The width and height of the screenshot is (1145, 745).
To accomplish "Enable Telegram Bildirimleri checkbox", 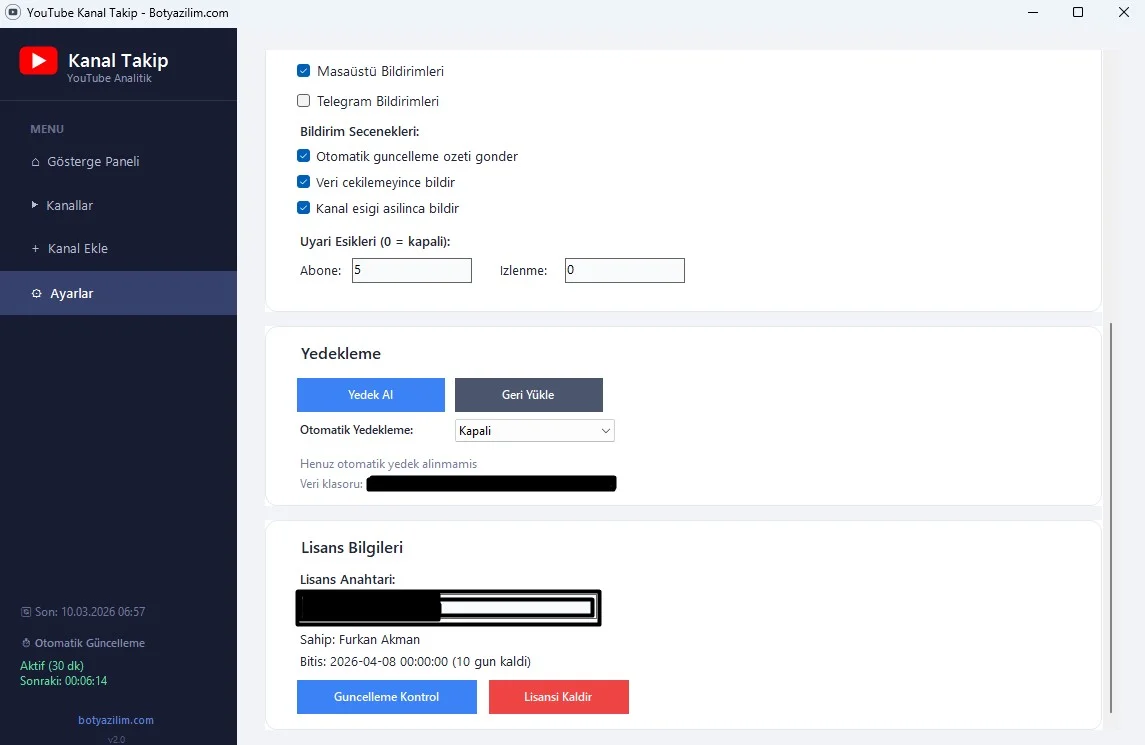I will click(x=304, y=101).
